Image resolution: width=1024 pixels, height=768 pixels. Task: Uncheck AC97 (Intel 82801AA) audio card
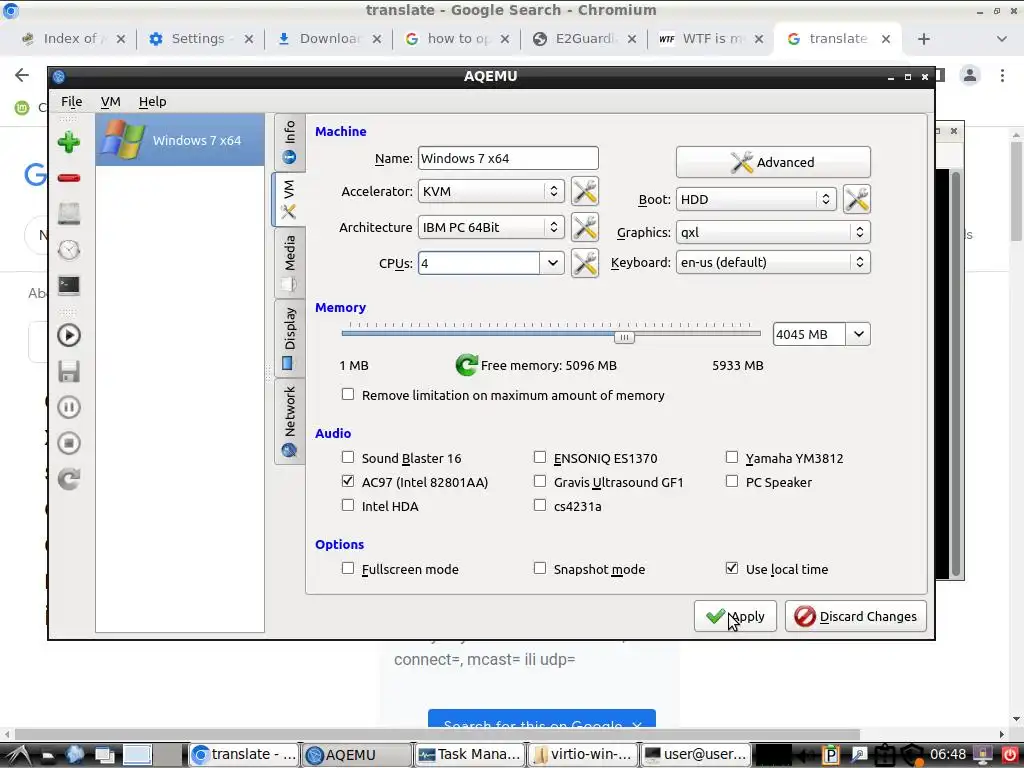click(348, 481)
